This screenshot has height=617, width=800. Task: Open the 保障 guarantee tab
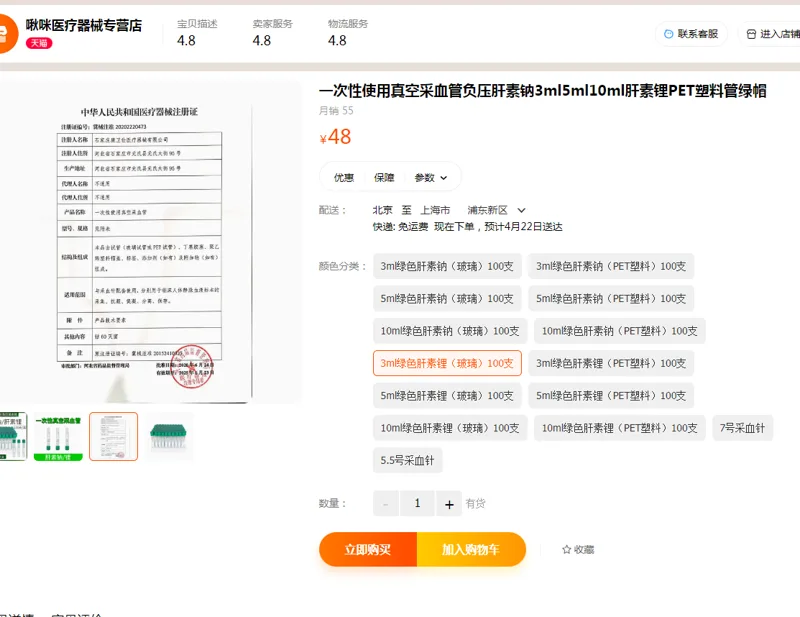point(384,177)
